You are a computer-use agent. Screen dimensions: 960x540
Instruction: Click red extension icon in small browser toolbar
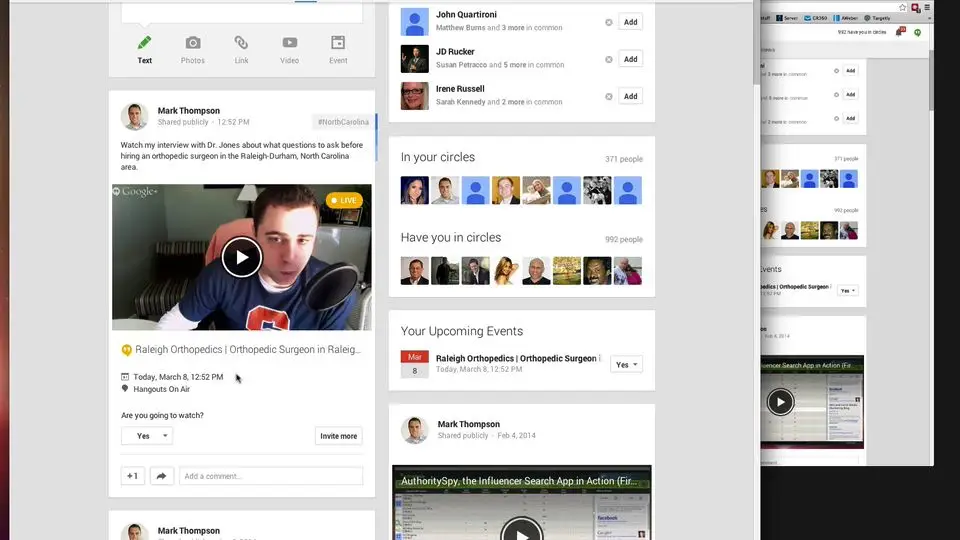point(915,7)
